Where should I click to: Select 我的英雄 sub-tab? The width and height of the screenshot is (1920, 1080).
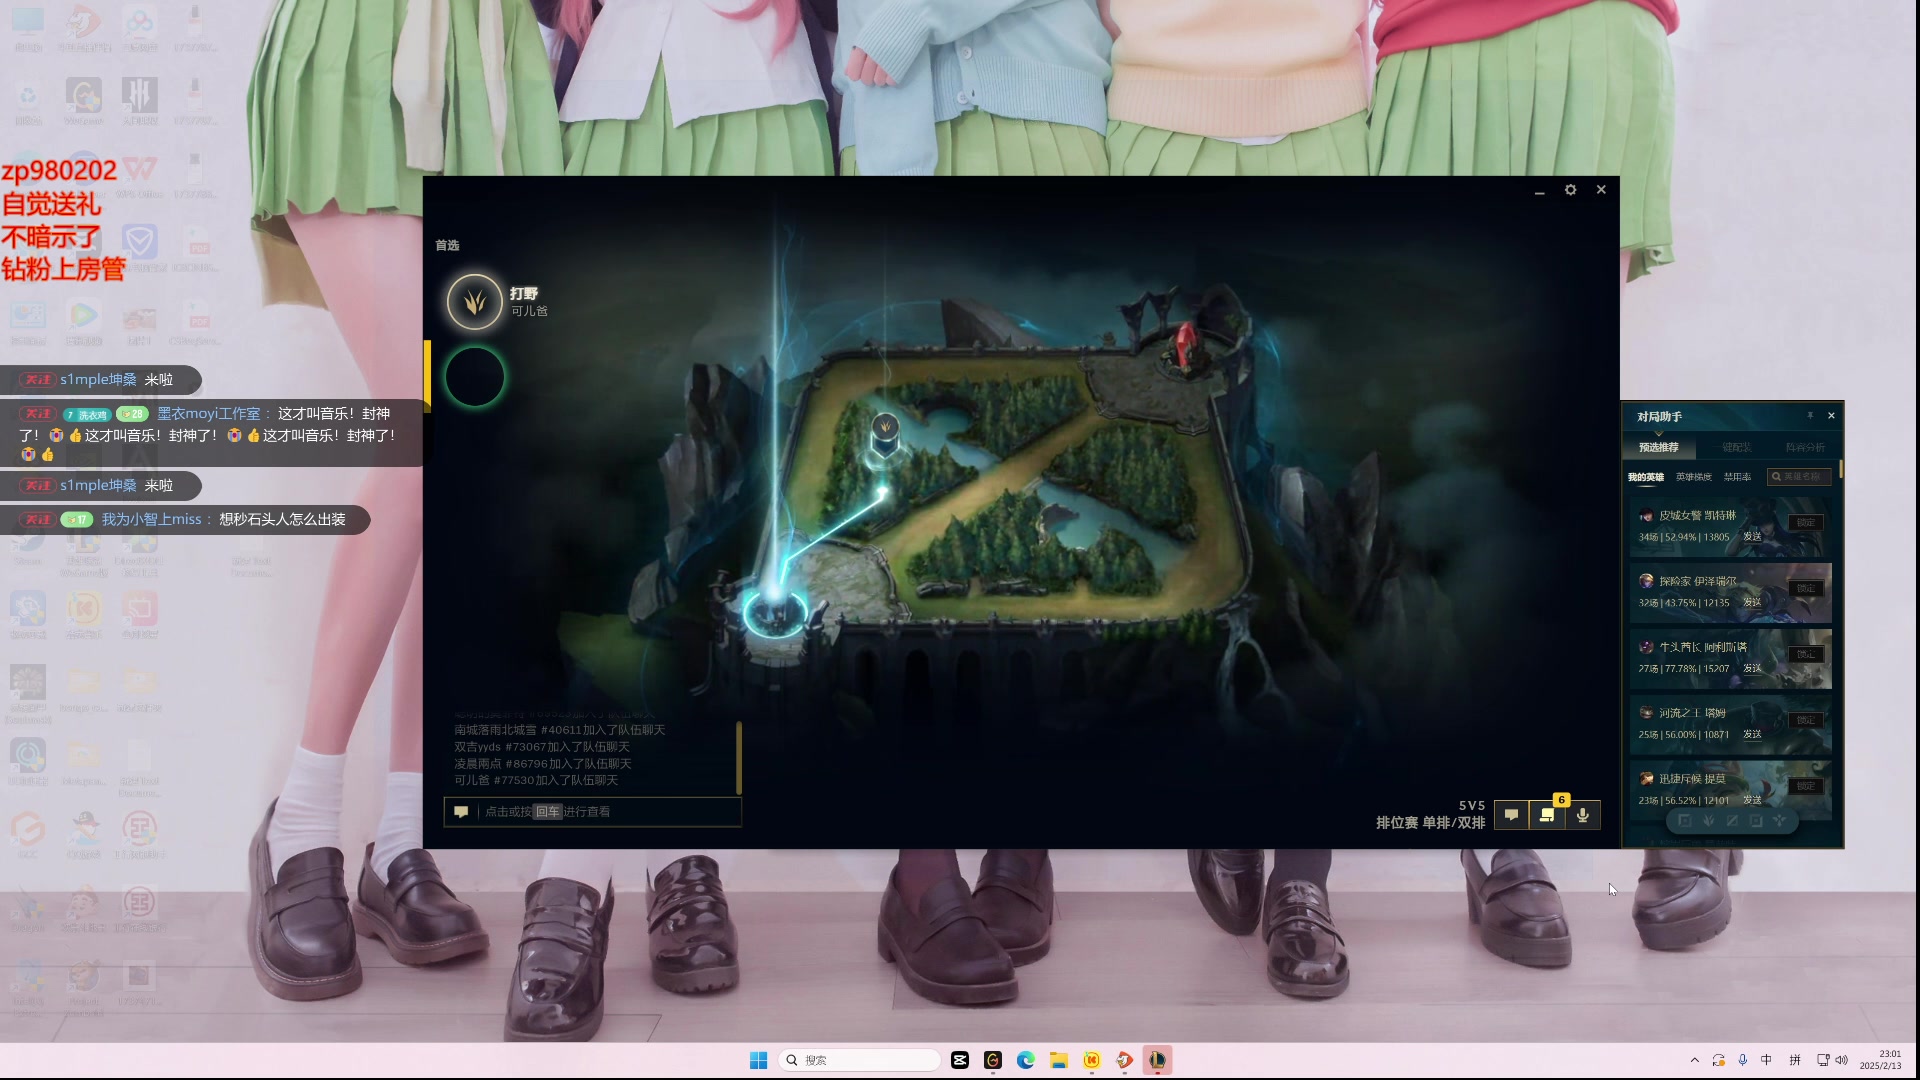pyautogui.click(x=1646, y=477)
